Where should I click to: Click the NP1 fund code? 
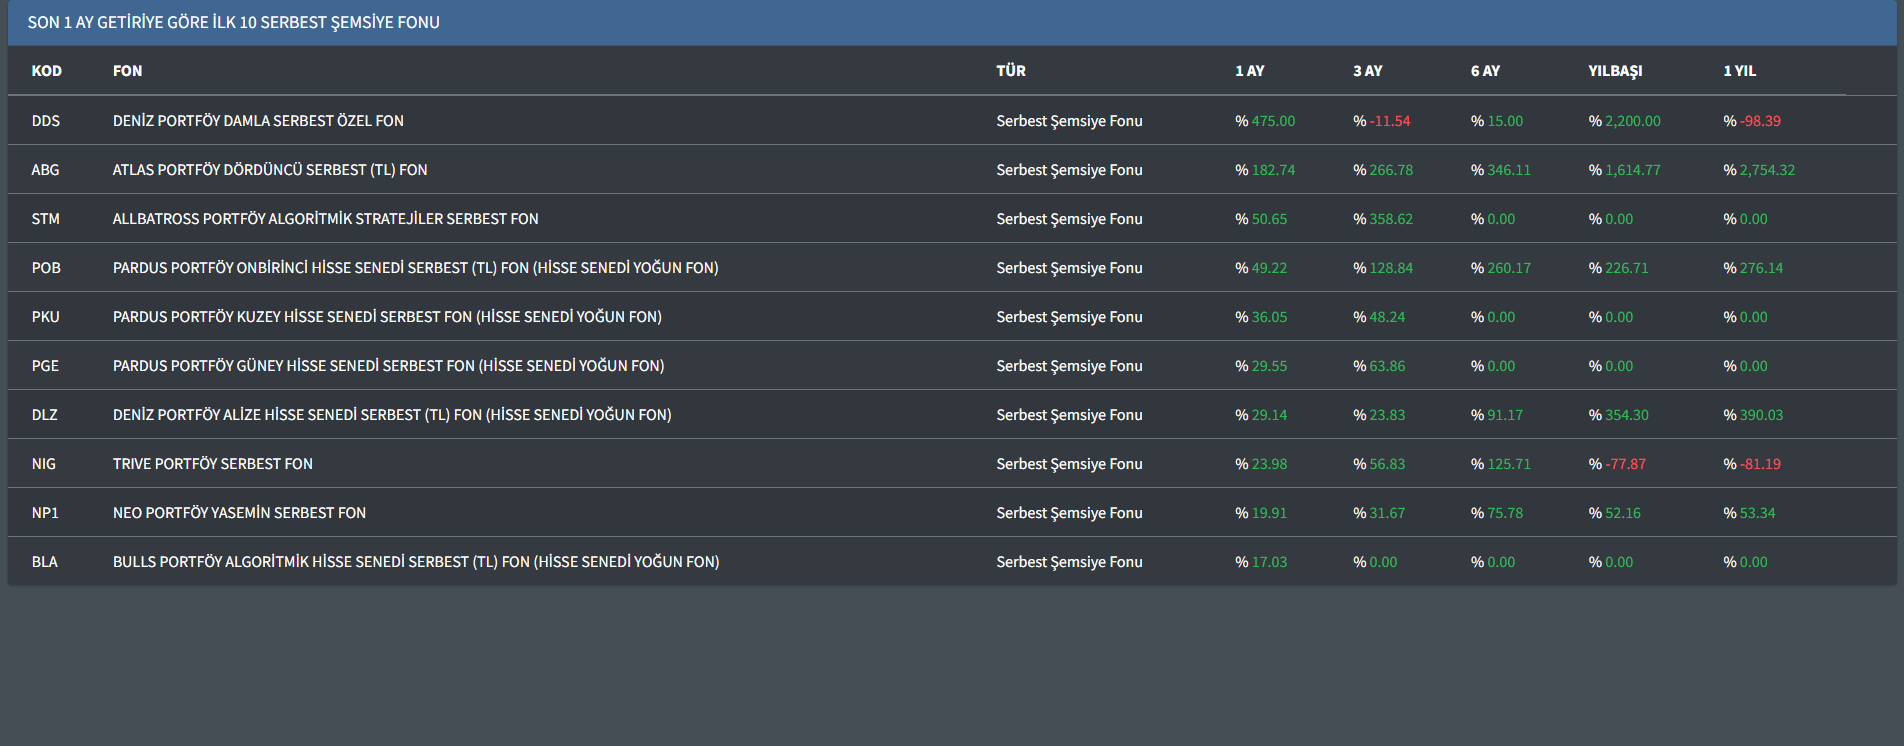coord(45,513)
